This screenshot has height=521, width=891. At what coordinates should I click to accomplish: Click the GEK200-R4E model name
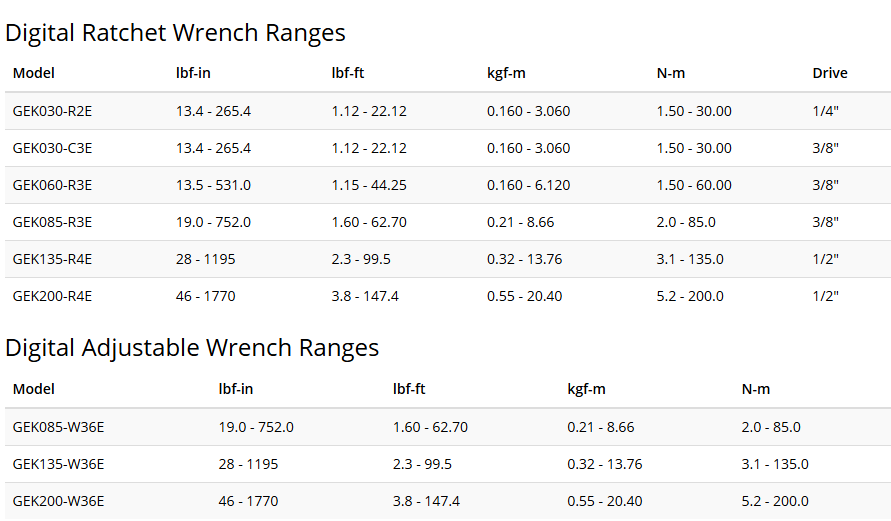(x=52, y=296)
